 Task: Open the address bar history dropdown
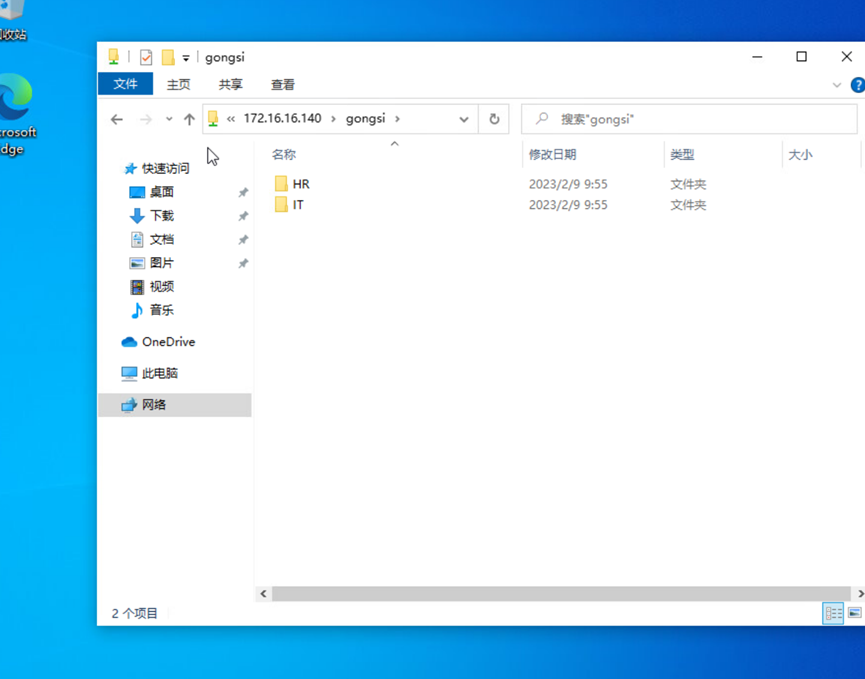tap(464, 119)
